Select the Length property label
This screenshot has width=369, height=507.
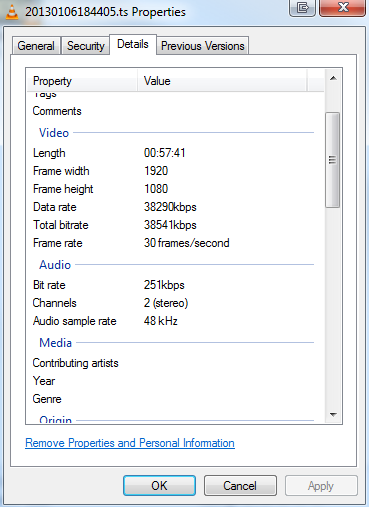49,153
